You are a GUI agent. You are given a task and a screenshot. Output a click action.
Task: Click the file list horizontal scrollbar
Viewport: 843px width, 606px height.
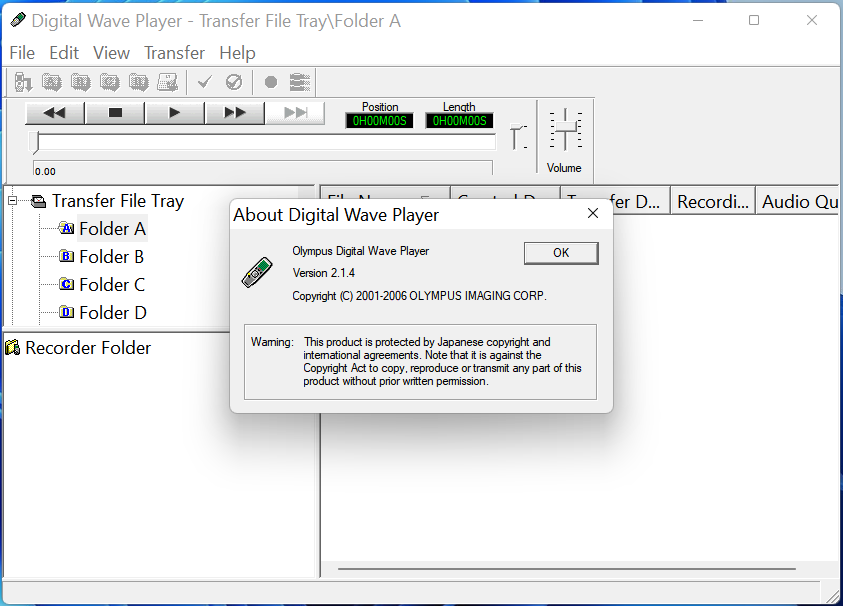click(x=567, y=568)
